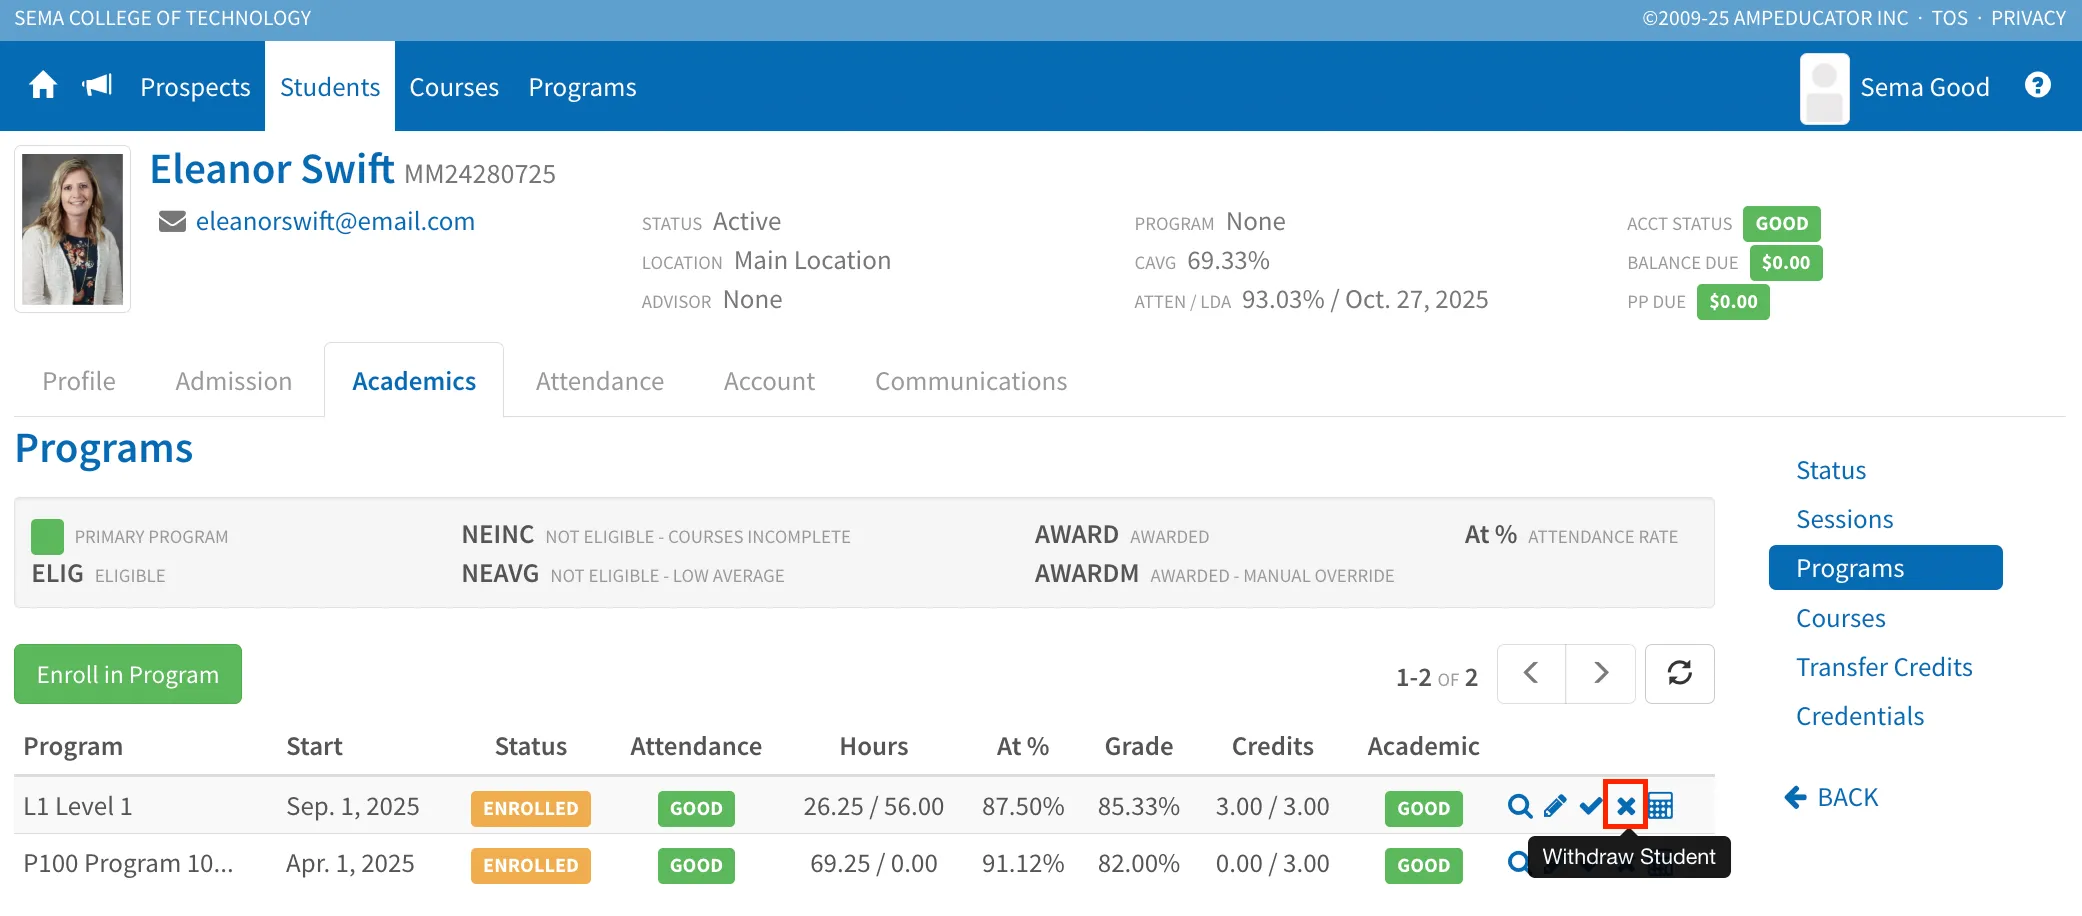The image size is (2082, 916).
Task: Switch to the Communications tab
Action: [x=971, y=381]
